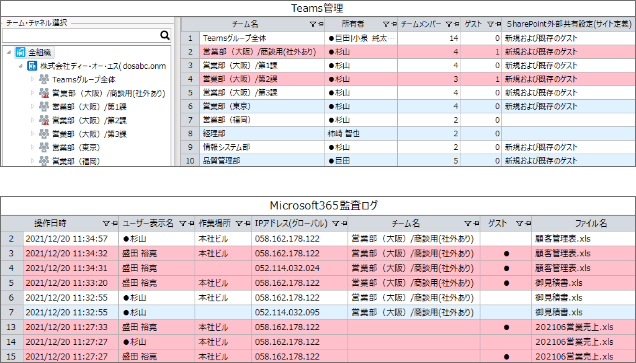Open filter icon for IPアドレス(グローバル) column
This screenshot has width=636, height=363.
tap(335, 223)
